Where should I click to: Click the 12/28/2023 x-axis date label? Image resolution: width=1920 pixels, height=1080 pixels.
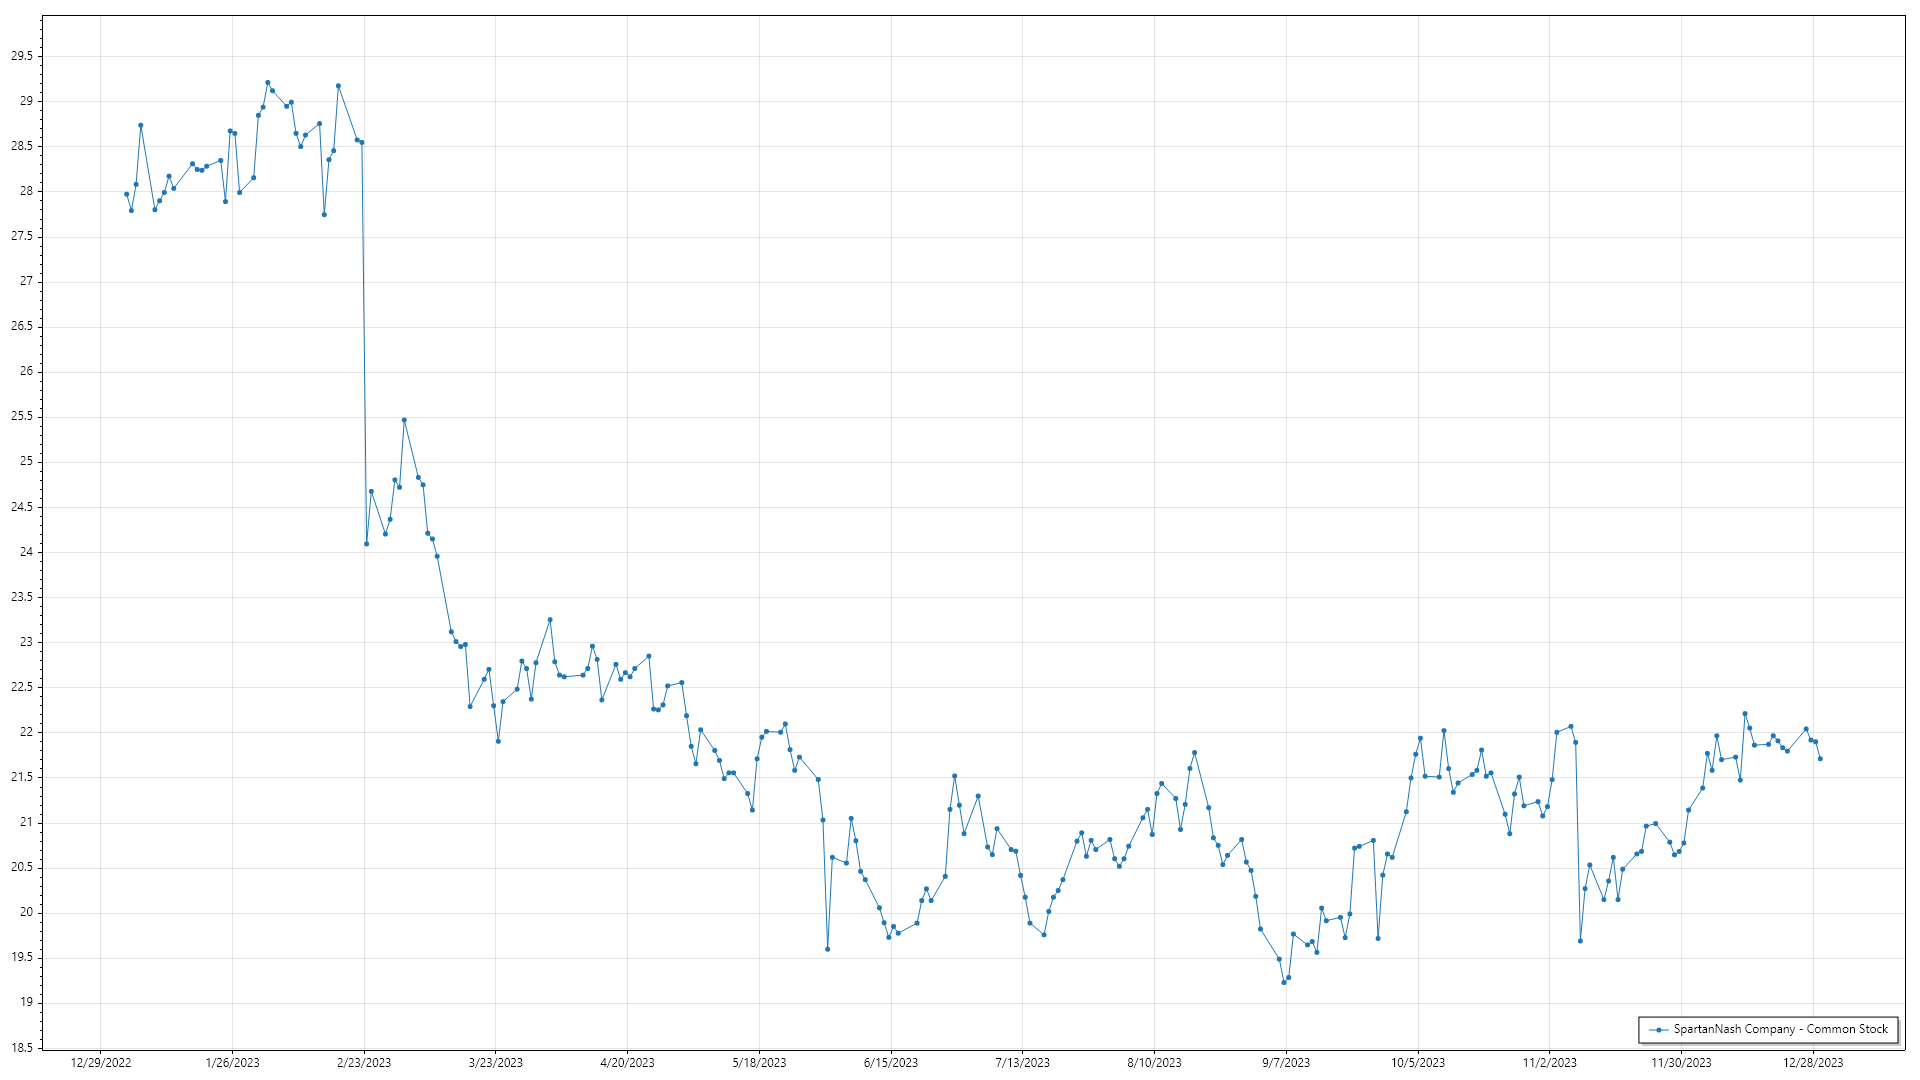[x=1813, y=1063]
